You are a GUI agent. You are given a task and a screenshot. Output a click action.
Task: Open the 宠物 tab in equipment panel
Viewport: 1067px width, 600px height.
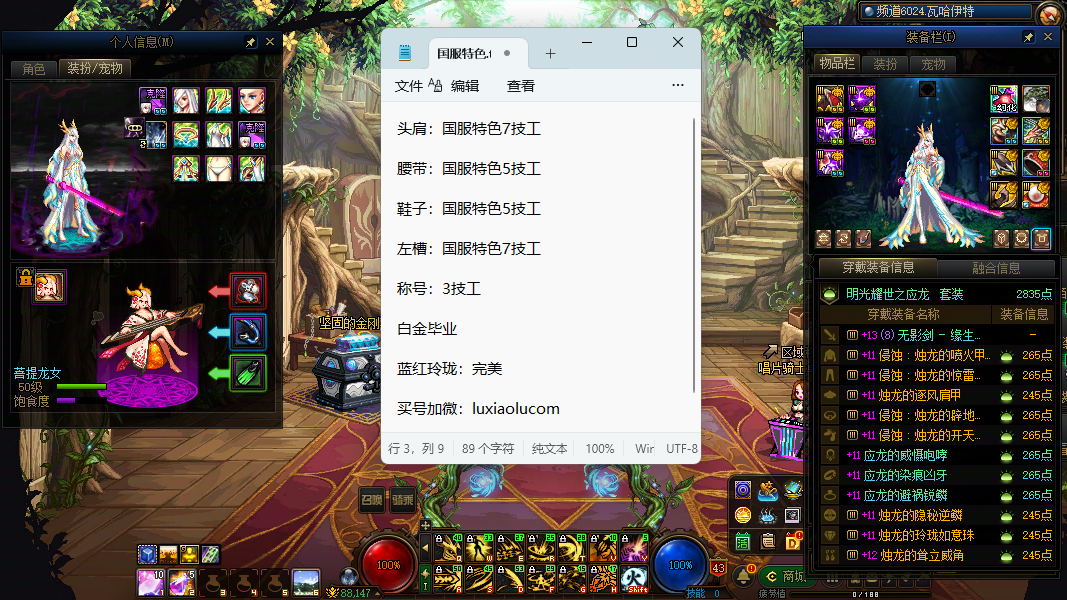coord(933,64)
